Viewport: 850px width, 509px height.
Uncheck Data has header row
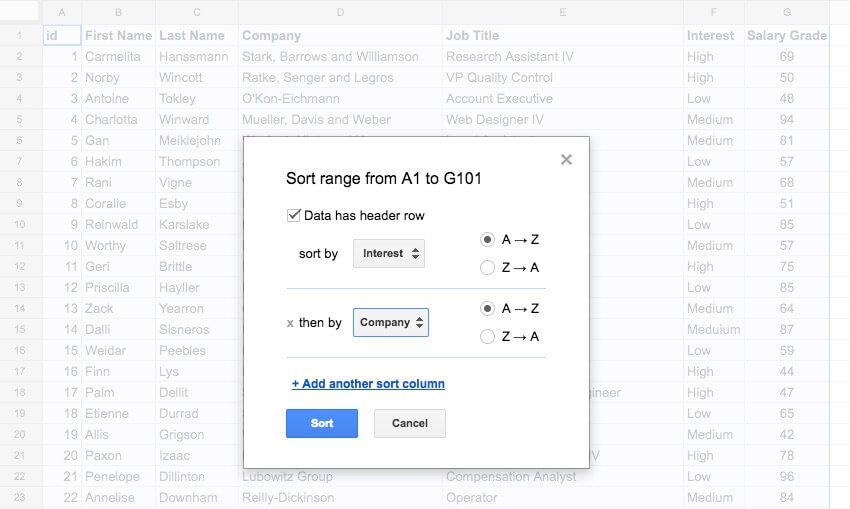(x=293, y=215)
